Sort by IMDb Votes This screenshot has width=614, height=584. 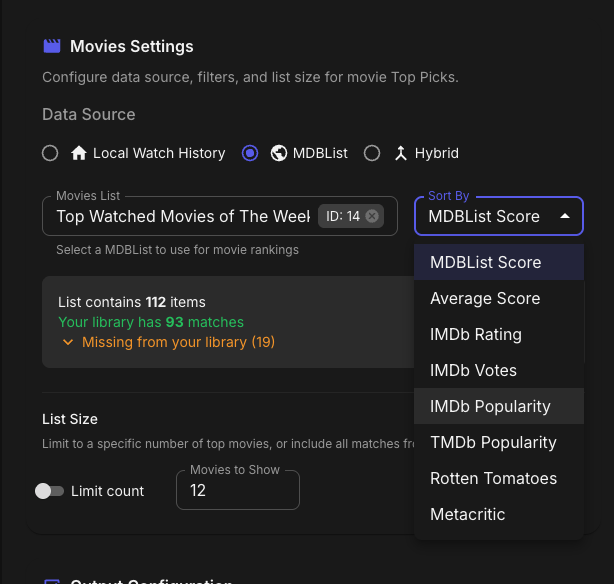click(473, 370)
